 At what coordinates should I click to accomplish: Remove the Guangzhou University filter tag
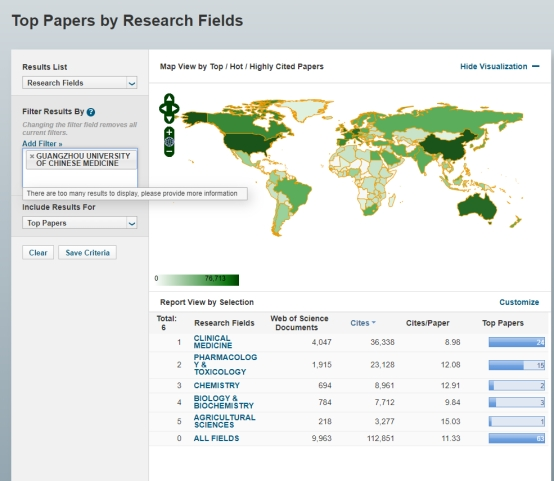click(32, 156)
